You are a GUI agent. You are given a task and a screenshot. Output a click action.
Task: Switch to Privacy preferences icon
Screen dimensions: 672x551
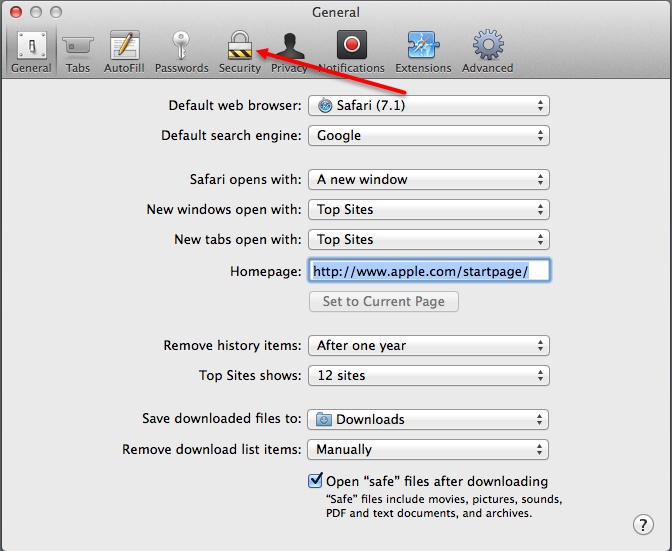289,46
